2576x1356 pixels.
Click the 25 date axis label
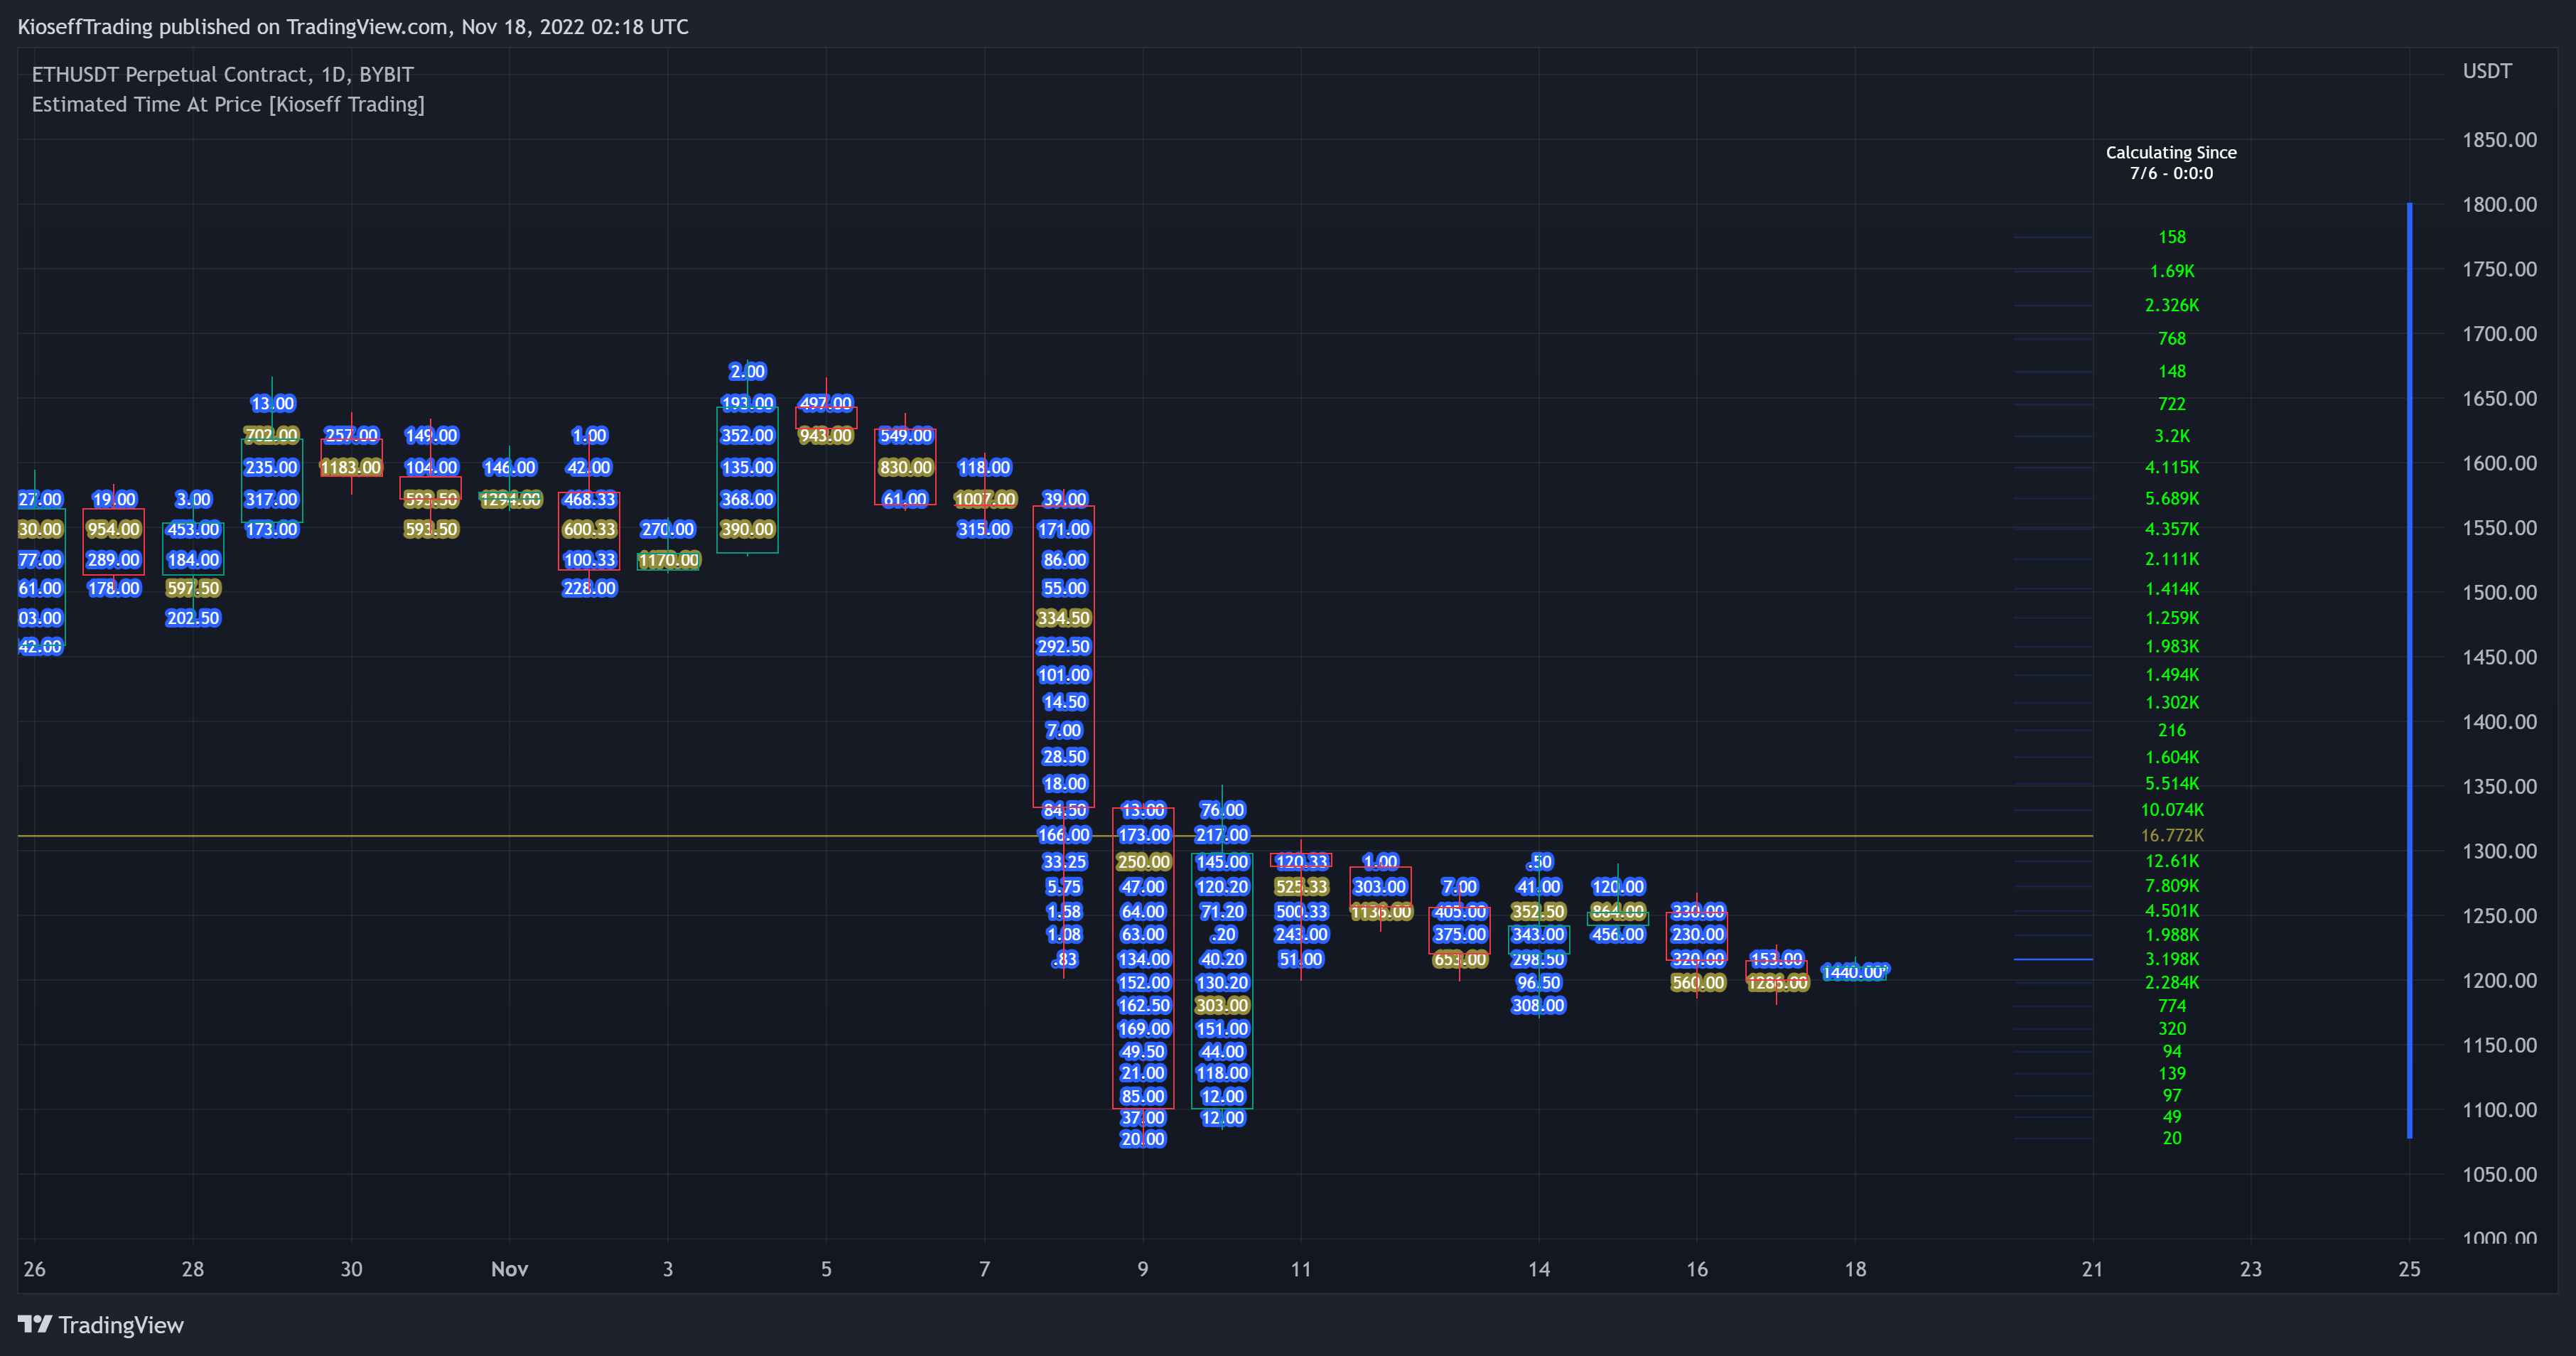click(2409, 1269)
